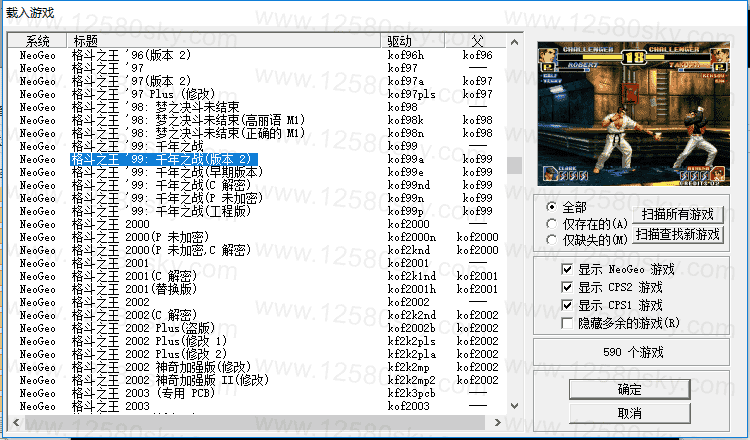Screen dimensions: 750x440
Task: Select highlighted 千年之战(版本 2) entry
Action: tap(256, 159)
